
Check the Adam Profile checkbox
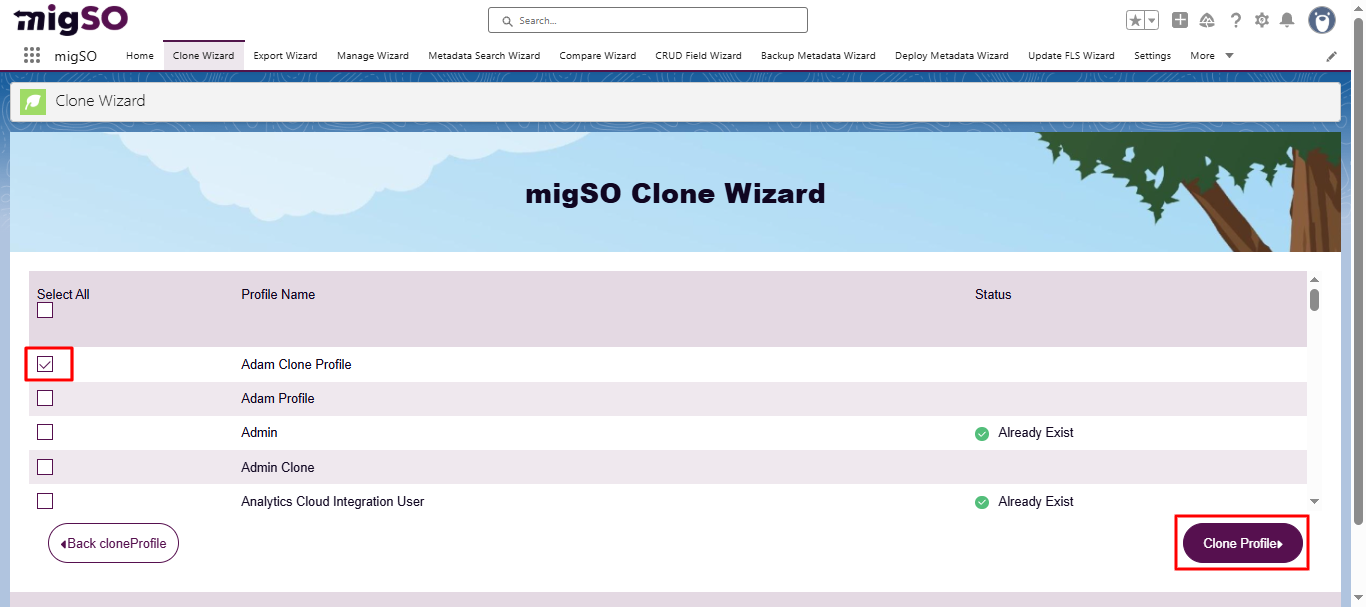click(x=45, y=398)
